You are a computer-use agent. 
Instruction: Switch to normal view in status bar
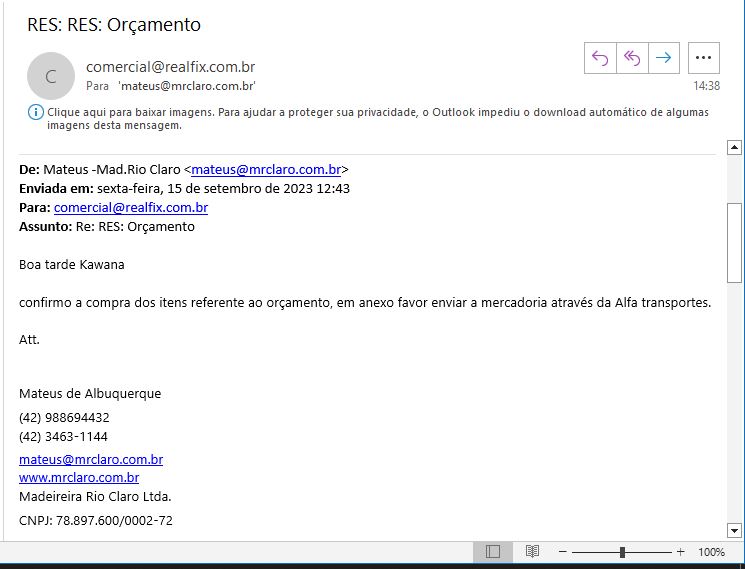coord(492,552)
